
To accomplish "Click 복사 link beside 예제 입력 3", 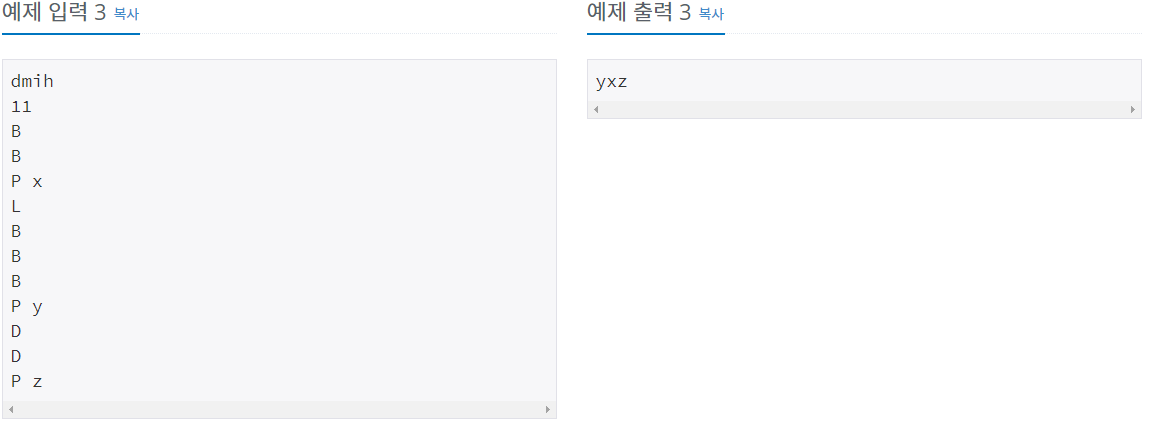I will pos(126,14).
